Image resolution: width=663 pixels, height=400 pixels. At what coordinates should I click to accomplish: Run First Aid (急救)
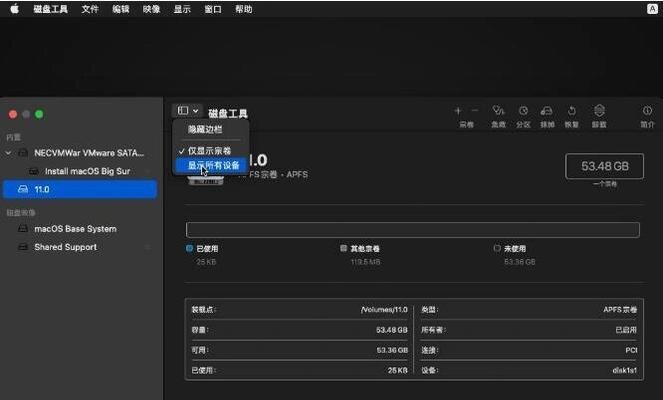click(x=499, y=111)
